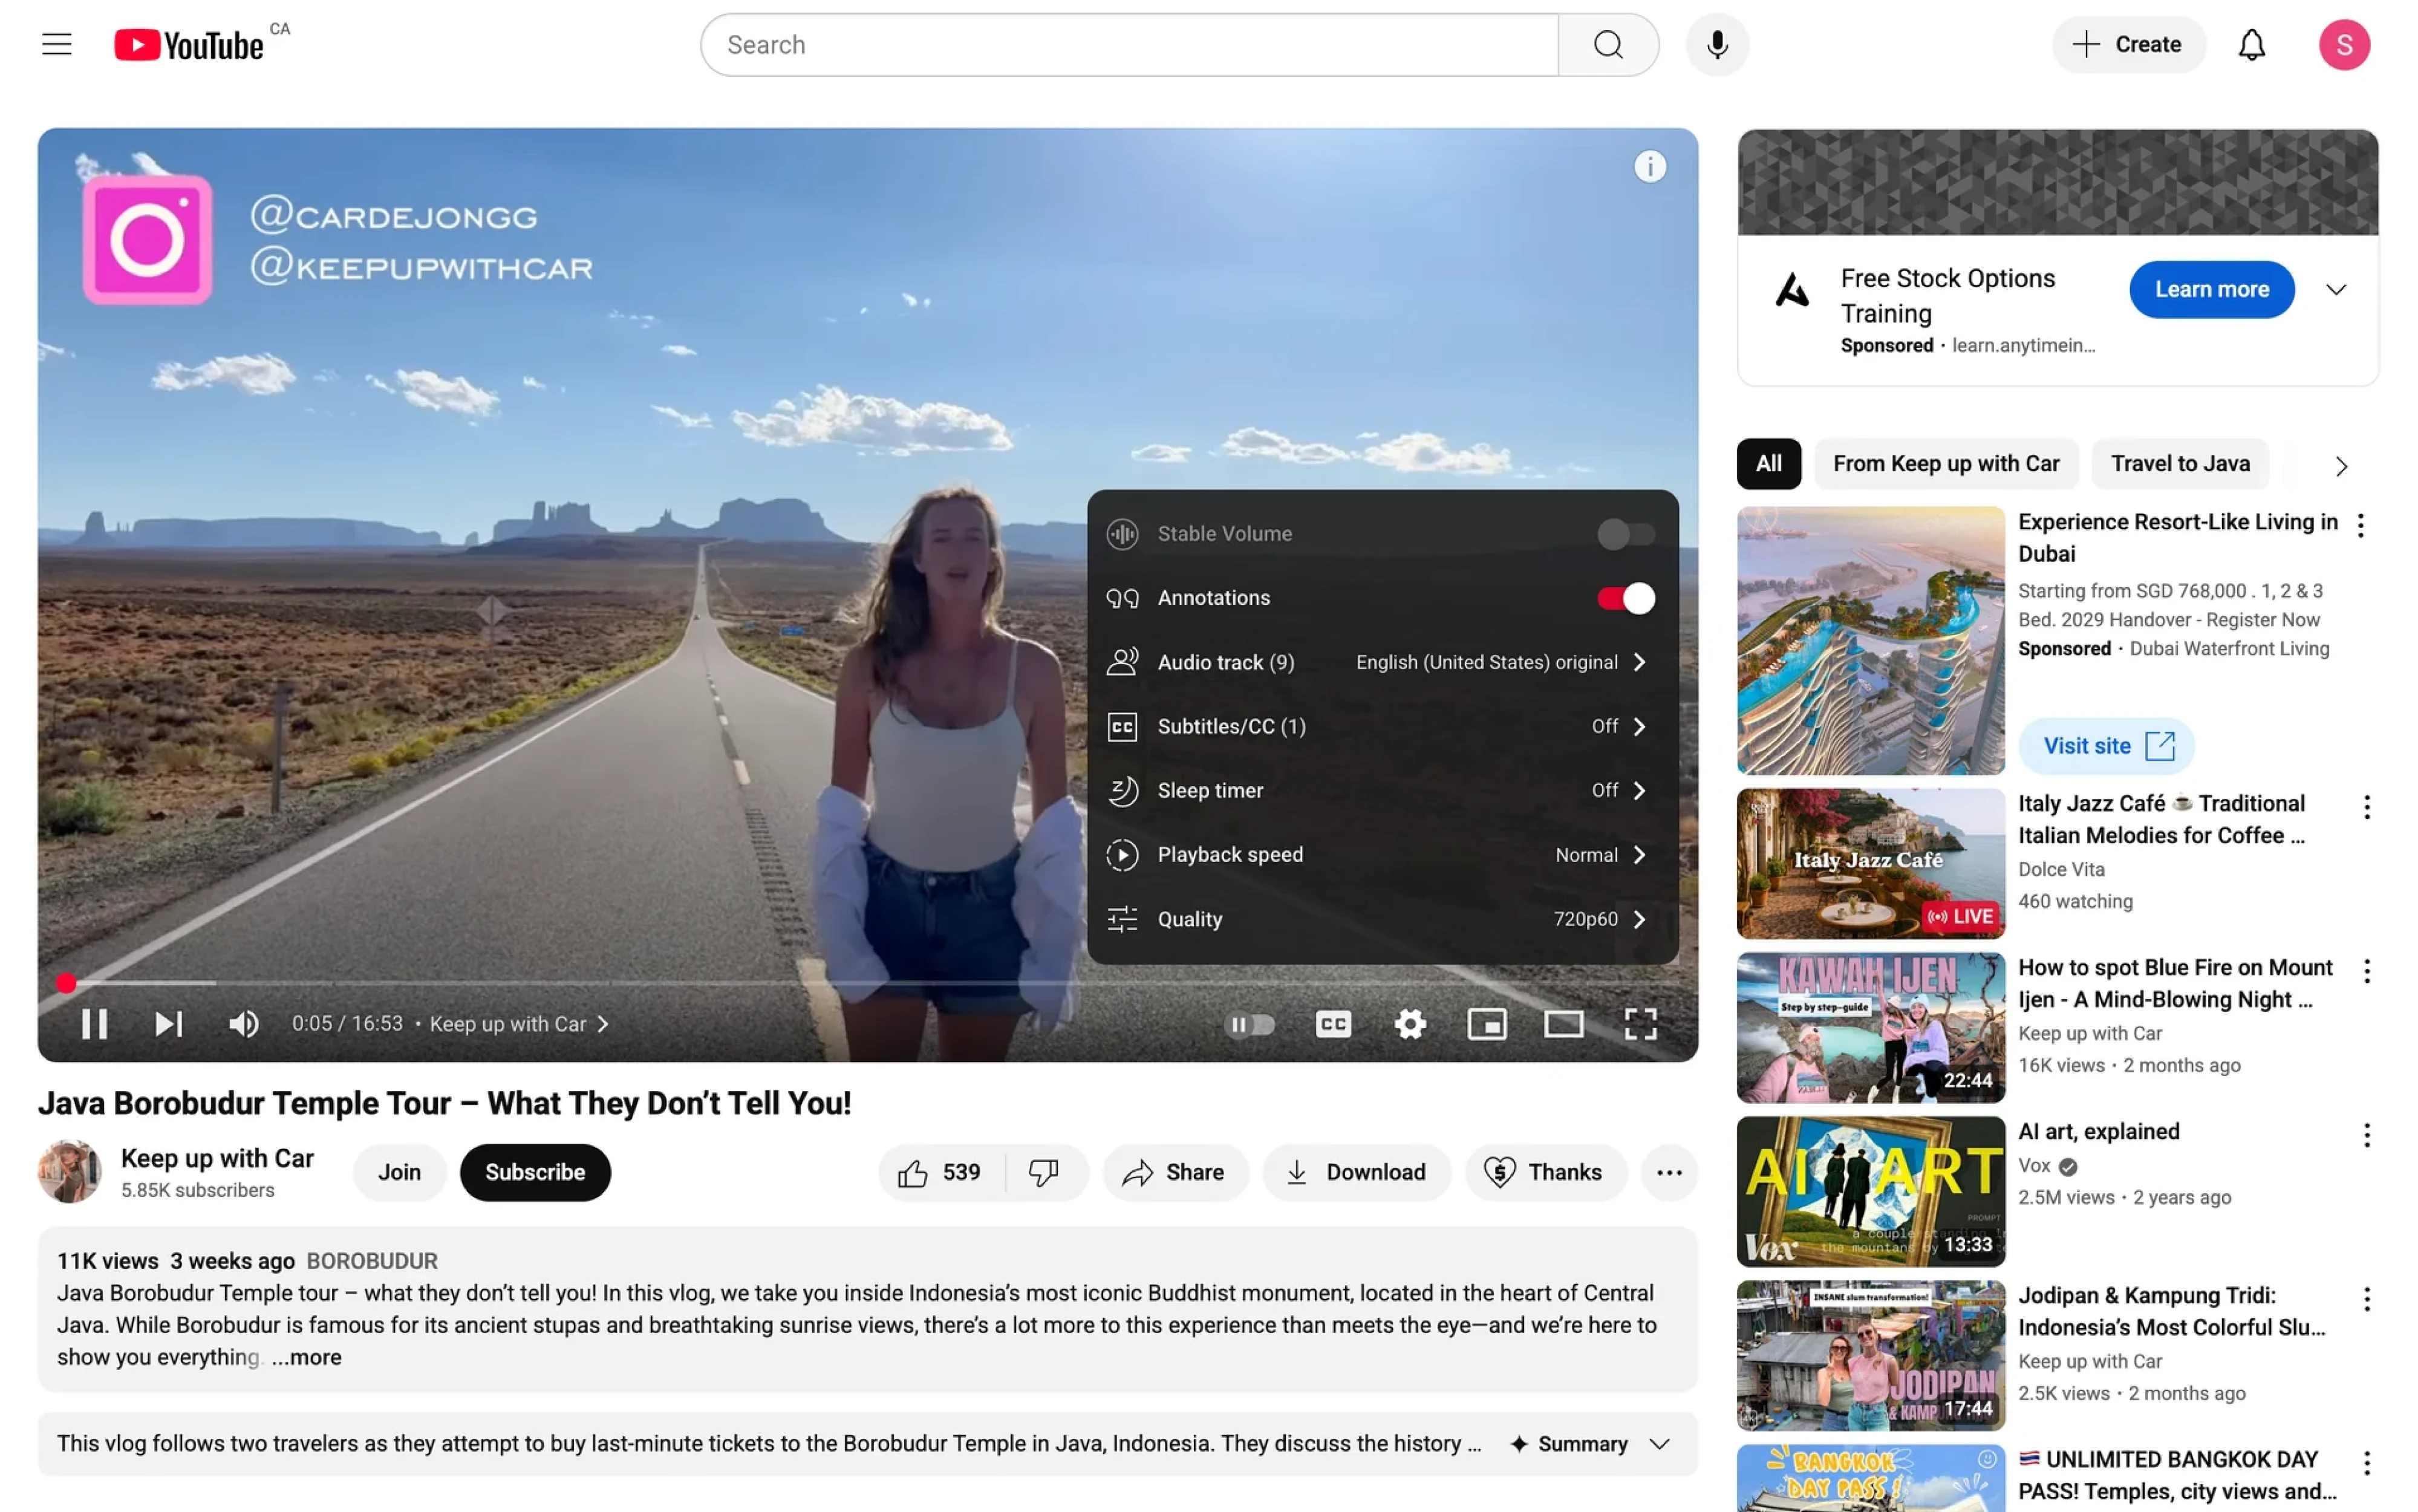Toggle autoplay switch in player
Screen dimensions: 2418x1512
coord(1249,1024)
